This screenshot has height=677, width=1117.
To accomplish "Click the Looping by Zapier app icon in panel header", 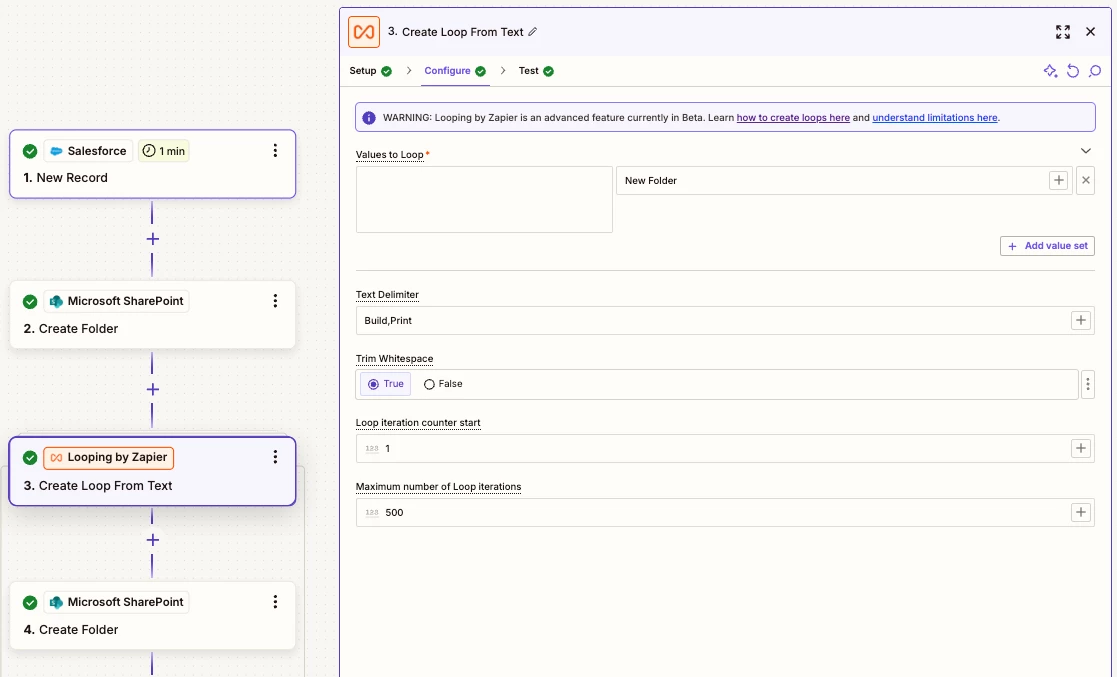I will tap(363, 32).
